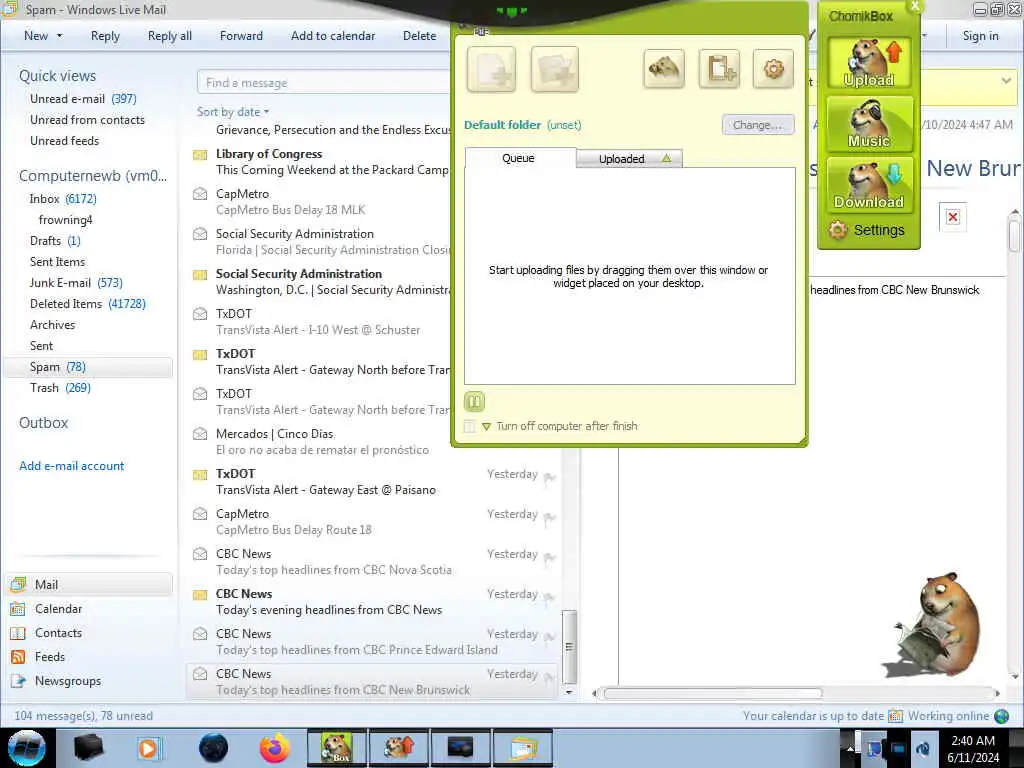Click the Mail icon in the bottom navigation
The image size is (1024, 768).
pyautogui.click(x=18, y=584)
